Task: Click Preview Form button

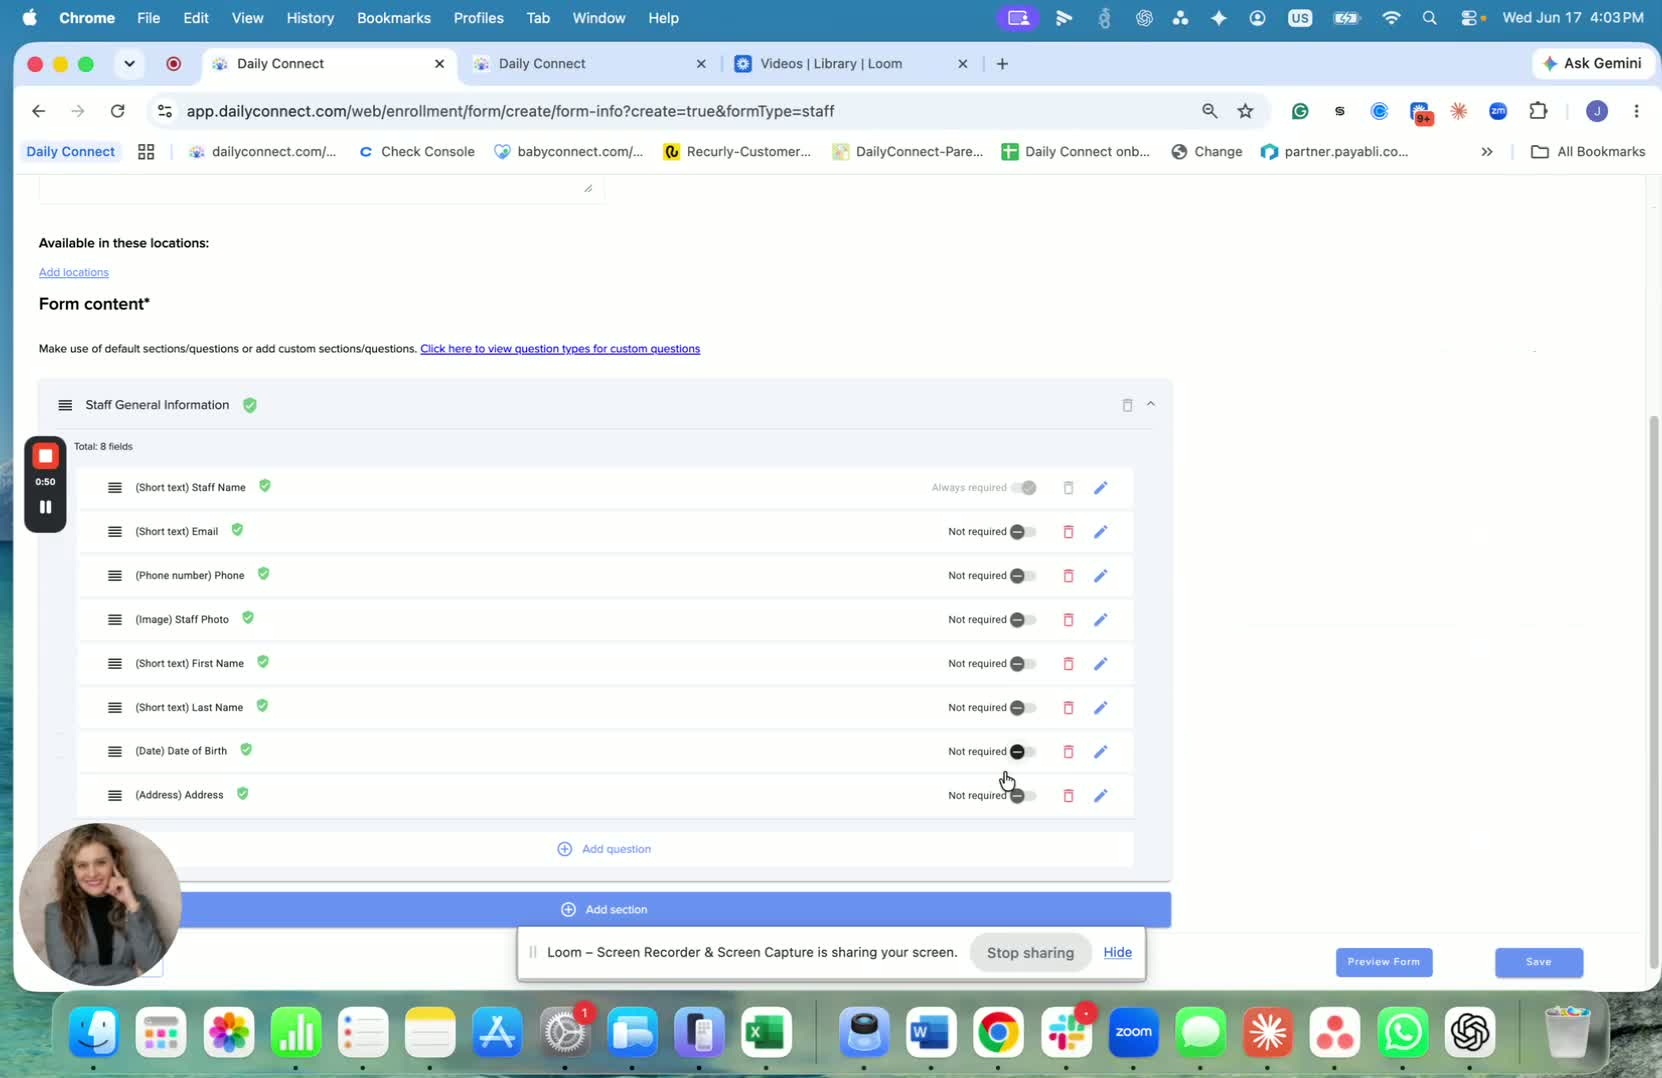Action: tap(1384, 962)
